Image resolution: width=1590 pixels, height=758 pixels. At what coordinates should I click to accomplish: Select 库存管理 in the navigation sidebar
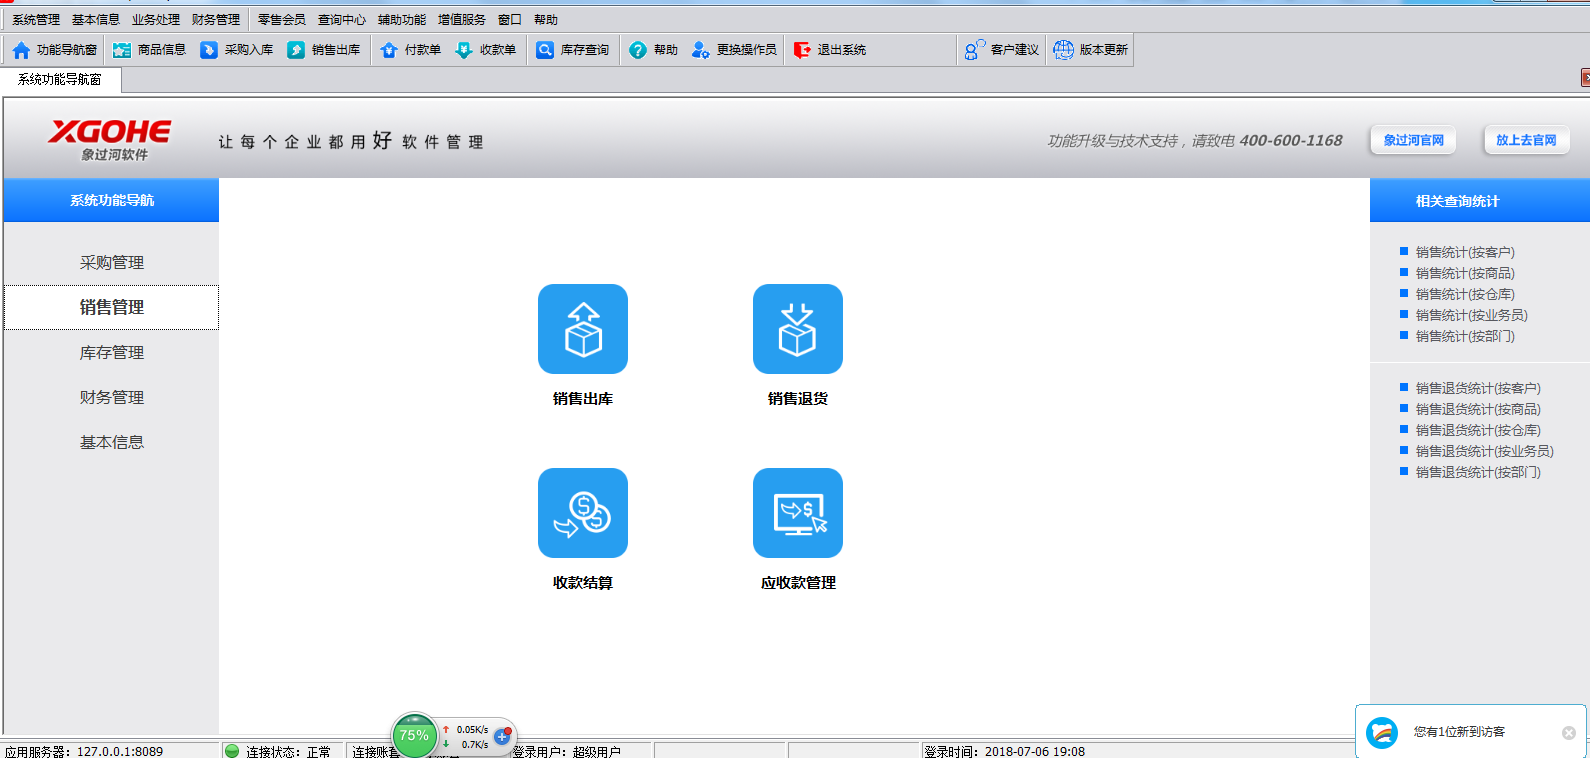pyautogui.click(x=112, y=353)
